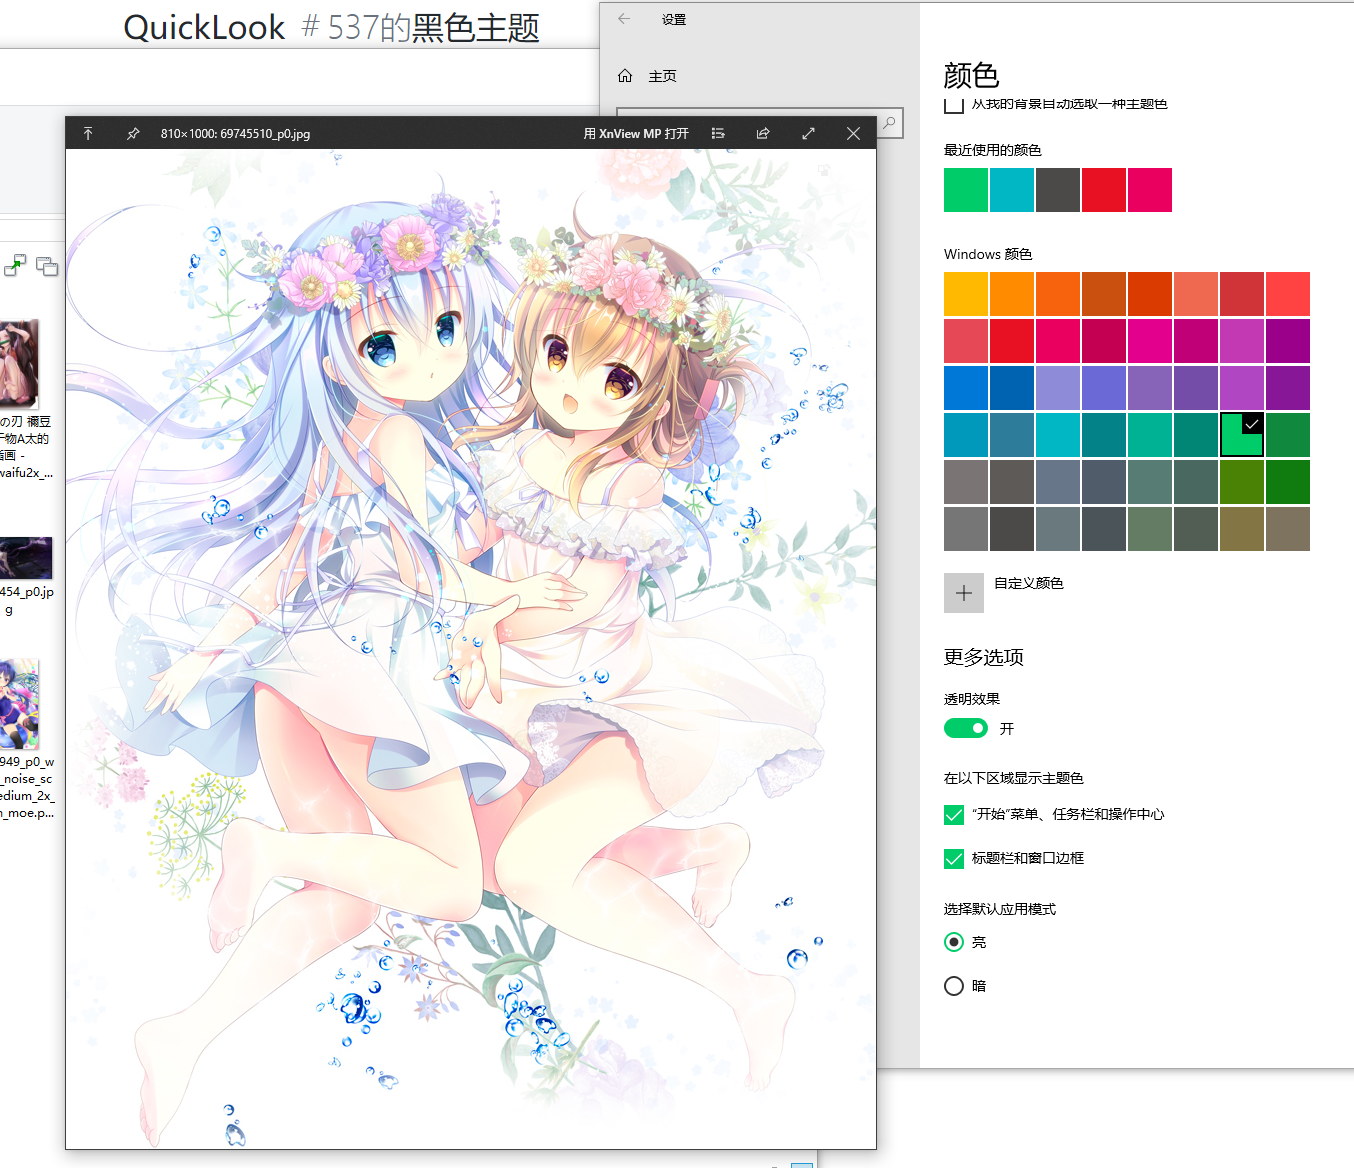Open the 主页 home icon in Settings
Viewport: 1354px width, 1168px height.
point(625,75)
